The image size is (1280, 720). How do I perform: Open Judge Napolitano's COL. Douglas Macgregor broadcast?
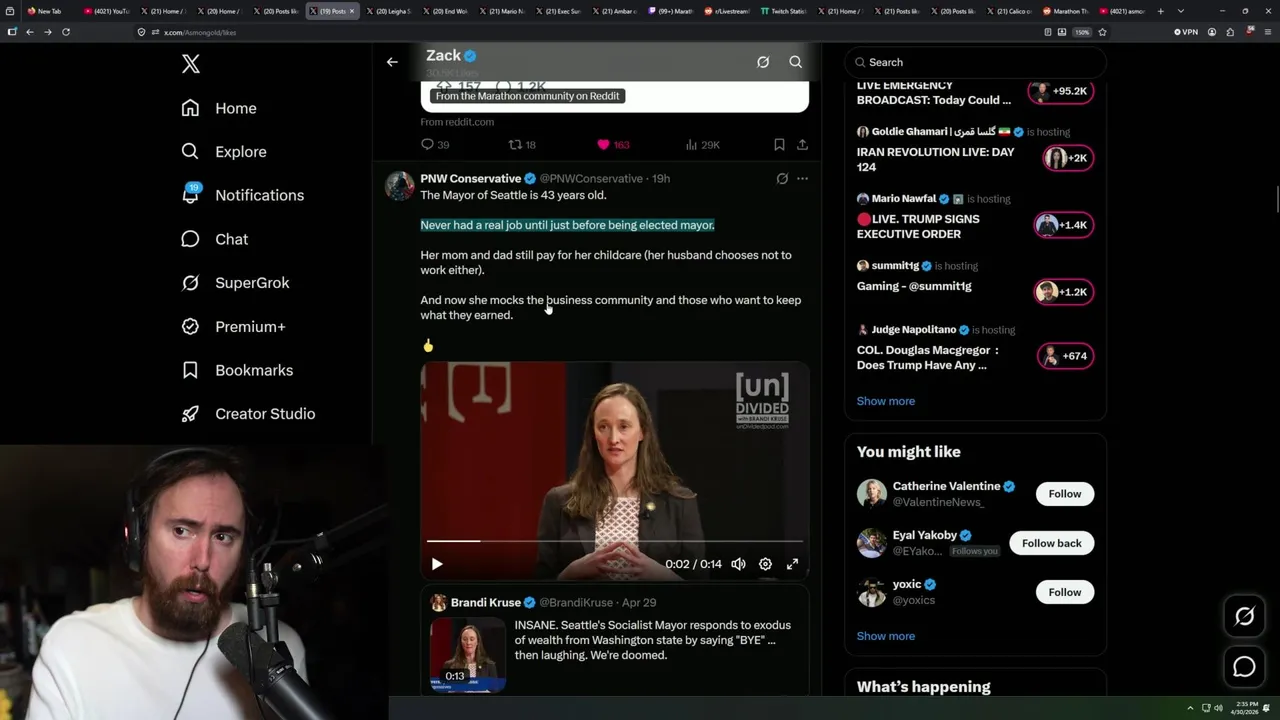click(x=1065, y=356)
